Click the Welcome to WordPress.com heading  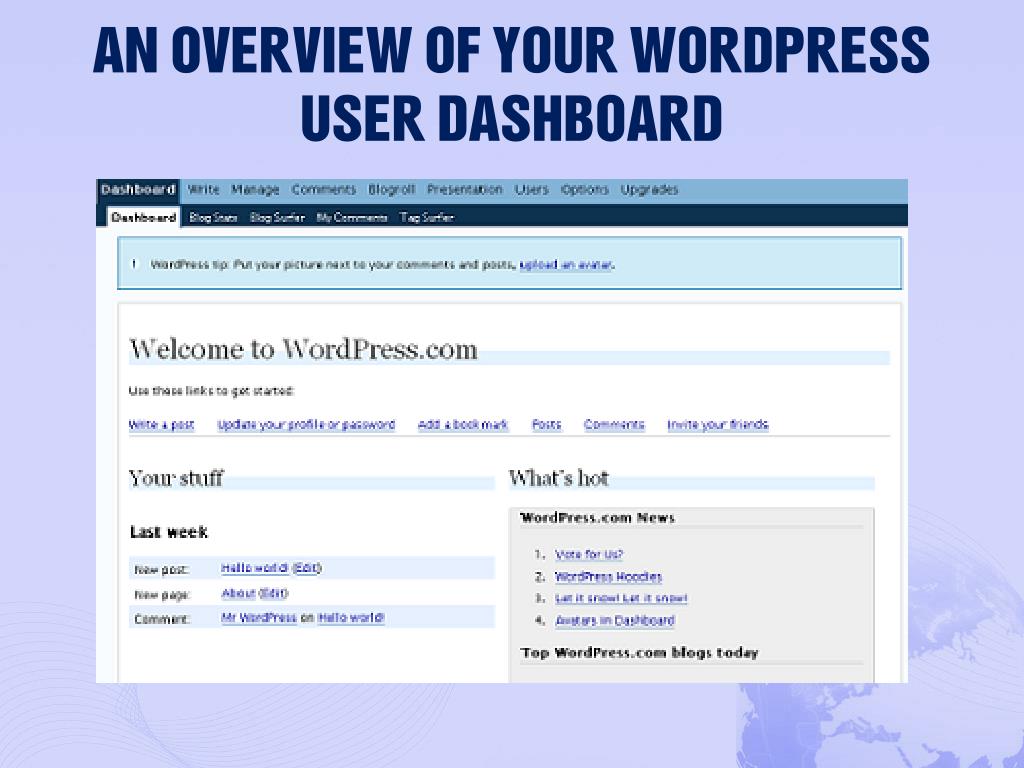[303, 349]
